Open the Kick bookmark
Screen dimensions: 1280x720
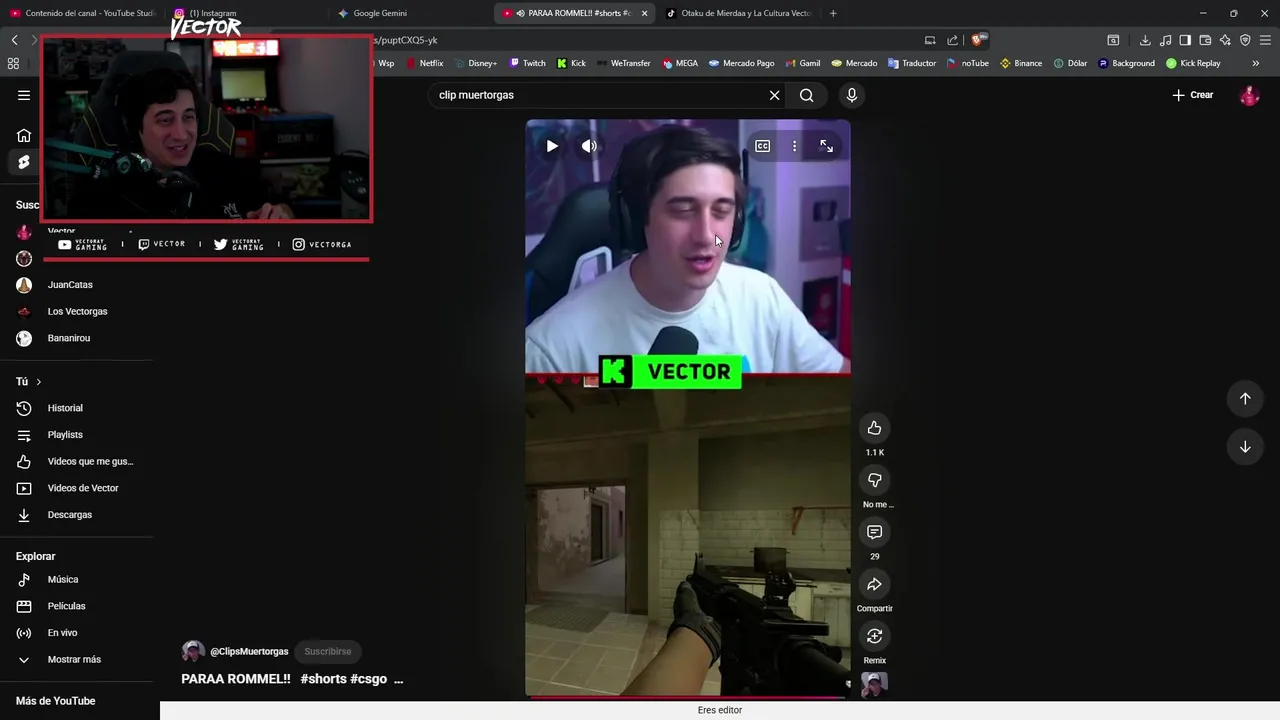(x=572, y=63)
